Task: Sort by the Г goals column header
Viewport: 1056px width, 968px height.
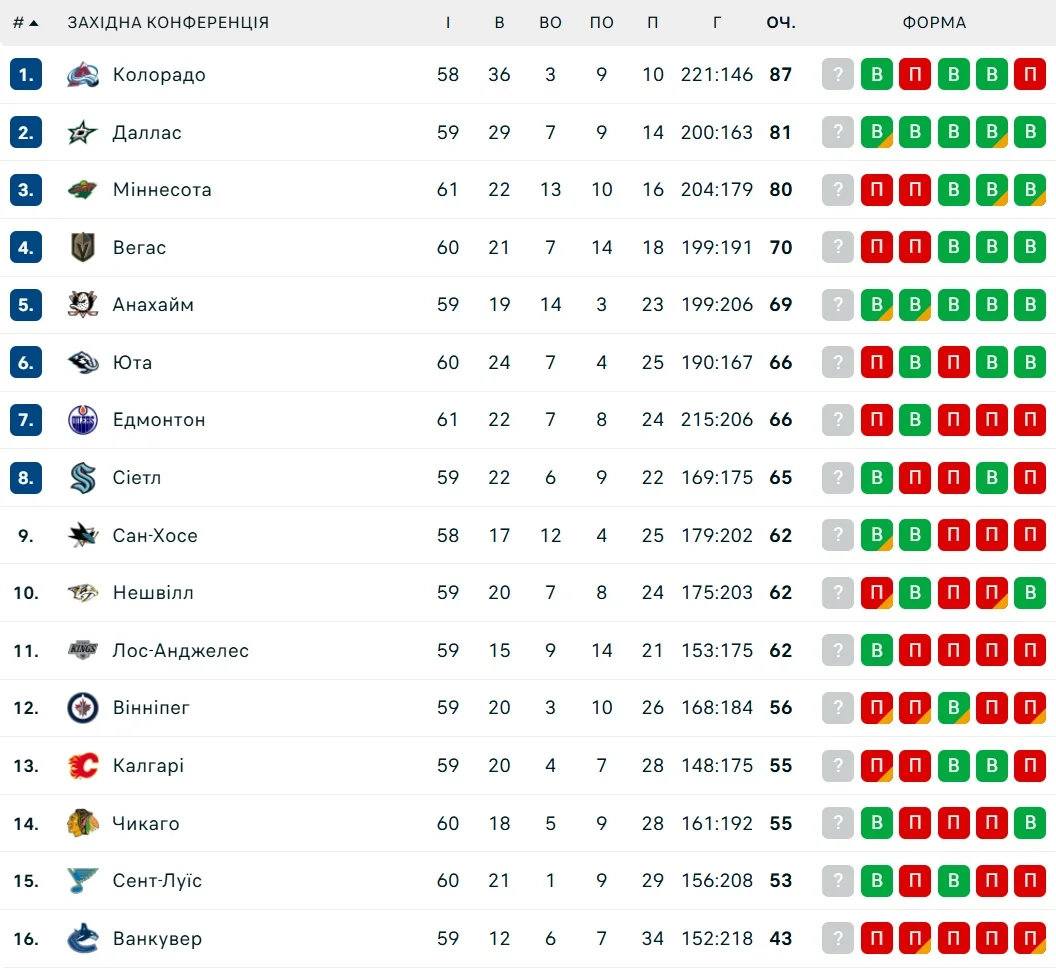Action: [x=717, y=22]
